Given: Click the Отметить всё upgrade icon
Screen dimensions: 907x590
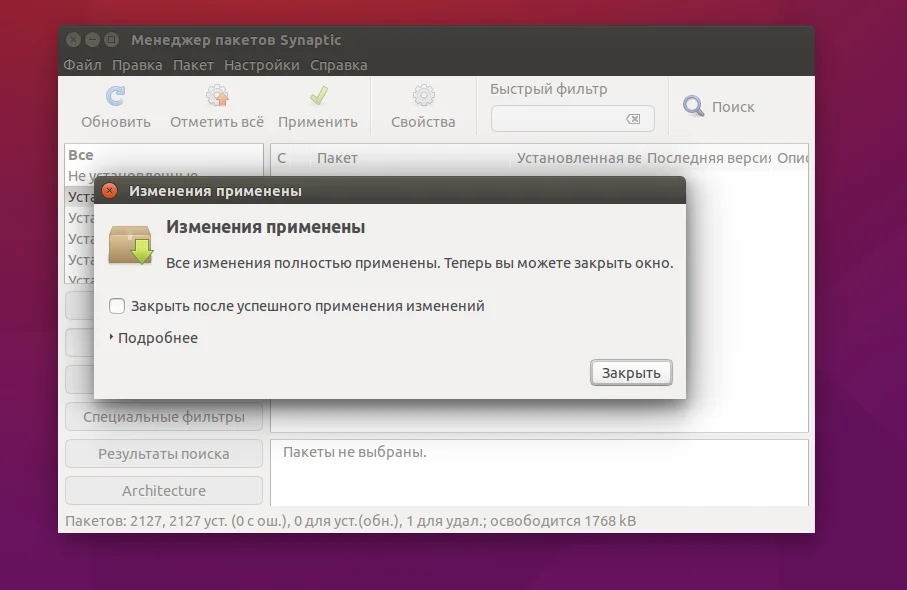Looking at the screenshot, I should point(217,96).
